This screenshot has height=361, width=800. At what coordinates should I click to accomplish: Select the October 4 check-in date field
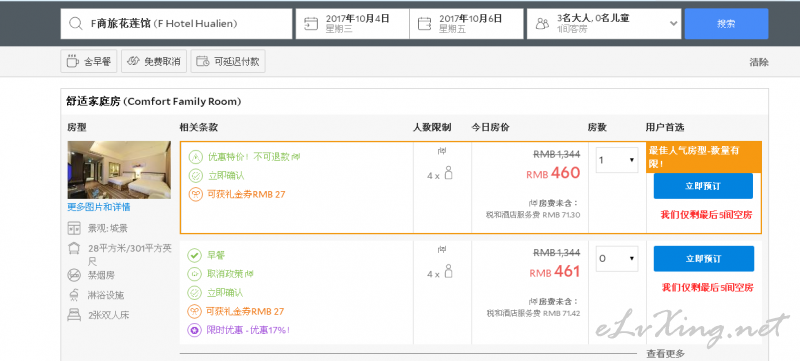pyautogui.click(x=352, y=23)
